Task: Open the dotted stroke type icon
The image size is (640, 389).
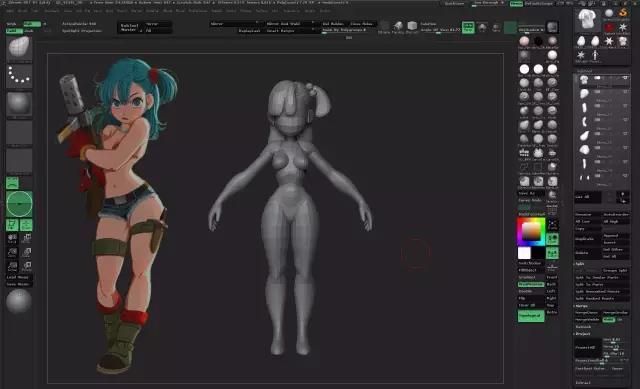Action: 19,76
